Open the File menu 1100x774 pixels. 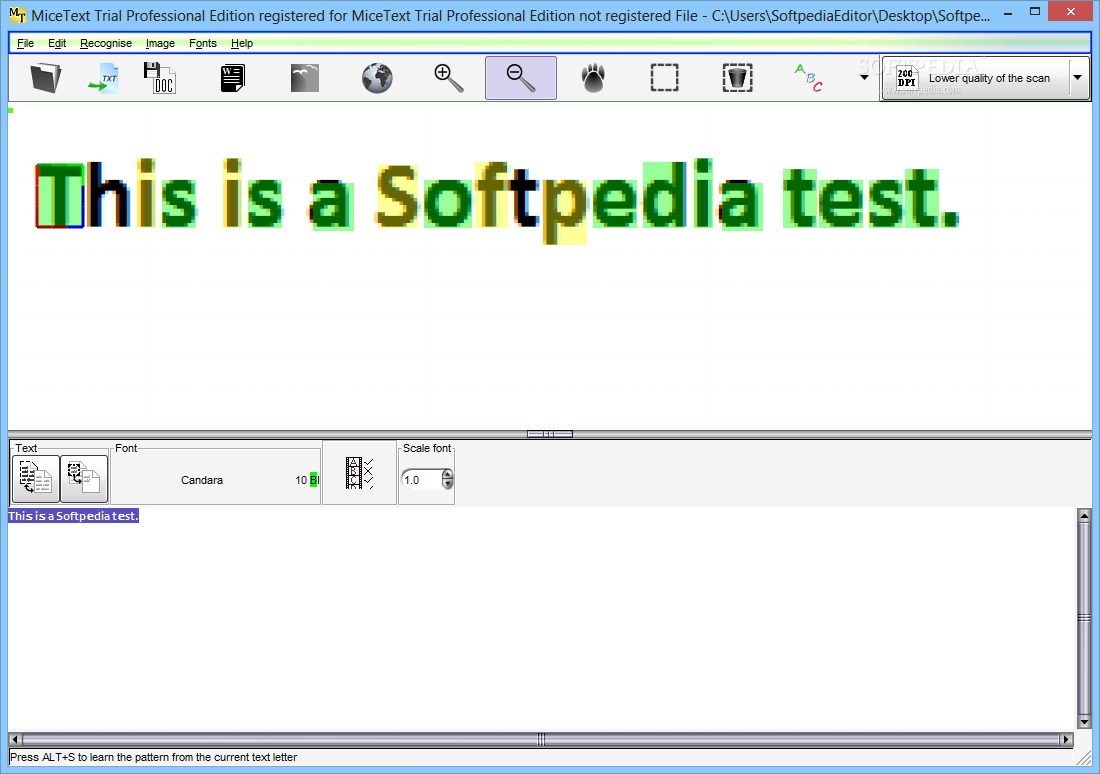[x=25, y=43]
